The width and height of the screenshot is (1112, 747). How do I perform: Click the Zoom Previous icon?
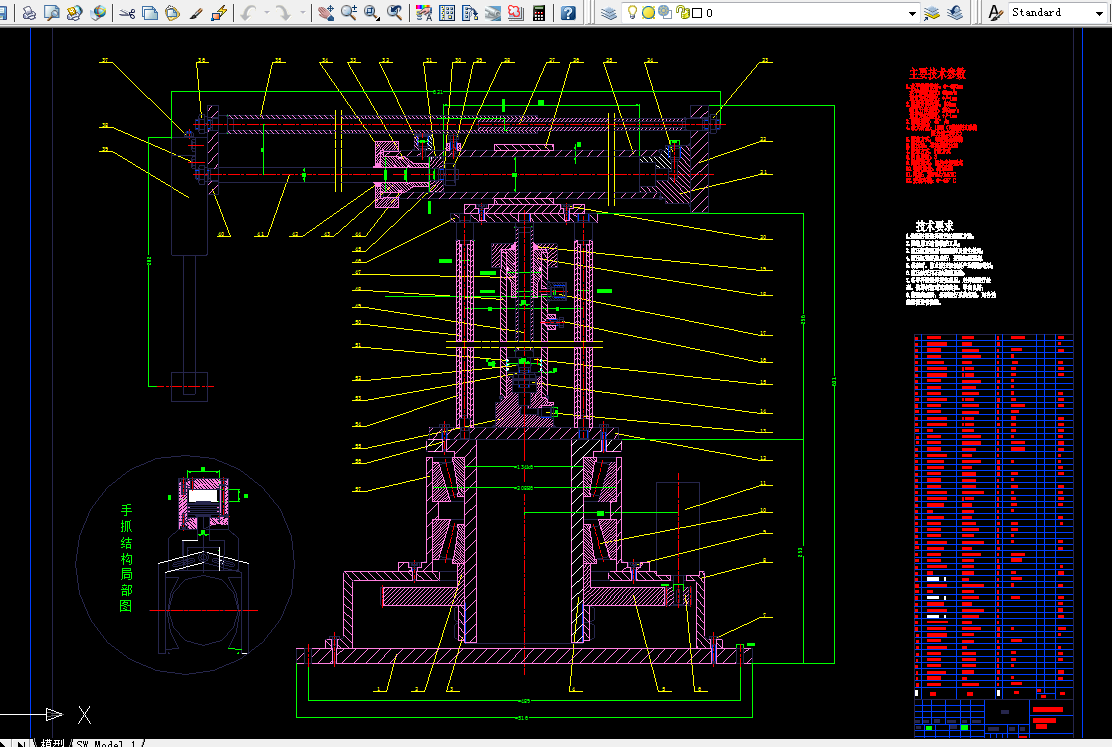(x=396, y=13)
